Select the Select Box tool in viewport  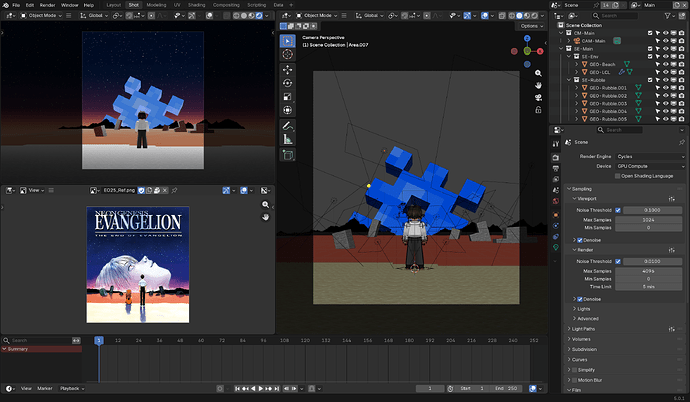[x=288, y=41]
